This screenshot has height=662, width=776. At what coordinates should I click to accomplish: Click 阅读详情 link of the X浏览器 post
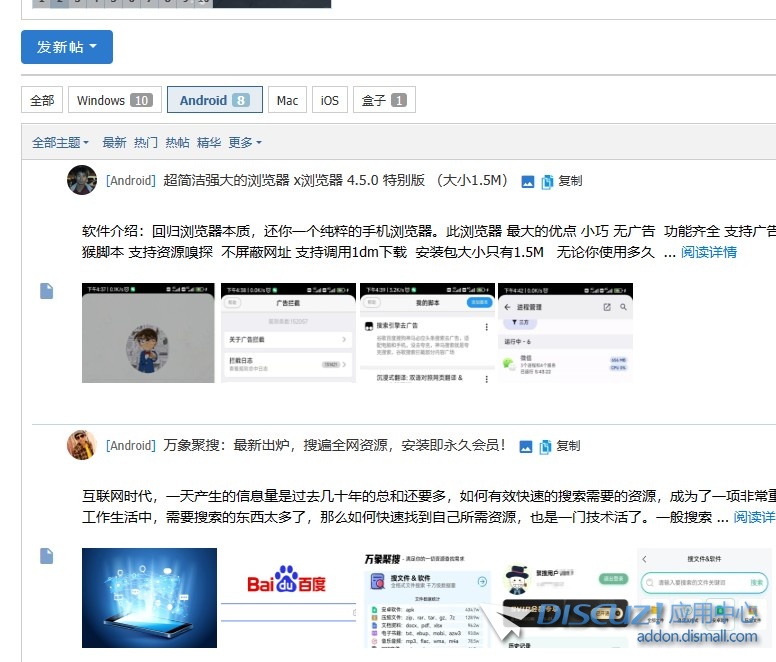click(709, 252)
